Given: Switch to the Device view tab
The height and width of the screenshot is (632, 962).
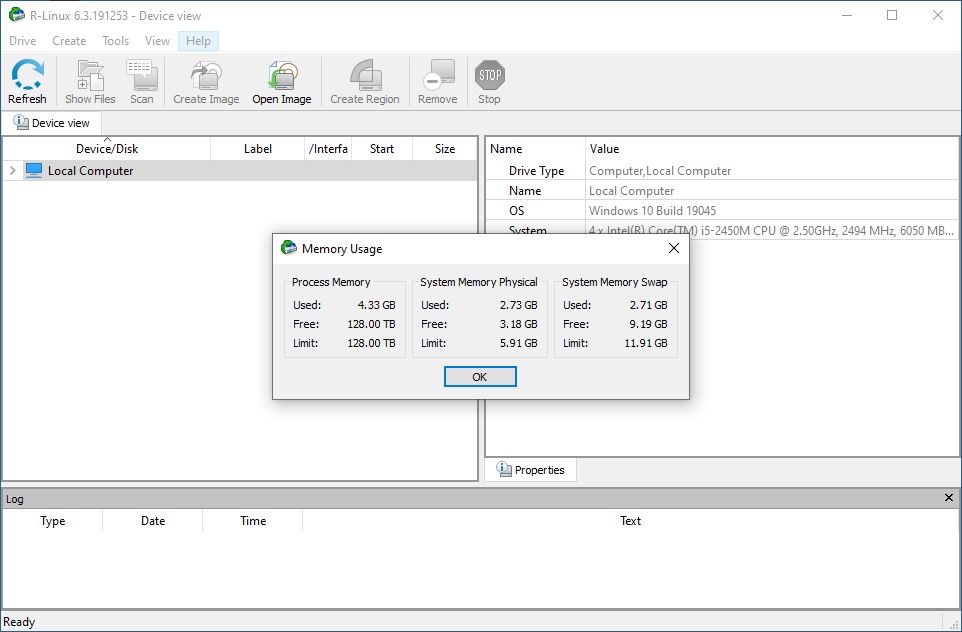Looking at the screenshot, I should (x=52, y=123).
